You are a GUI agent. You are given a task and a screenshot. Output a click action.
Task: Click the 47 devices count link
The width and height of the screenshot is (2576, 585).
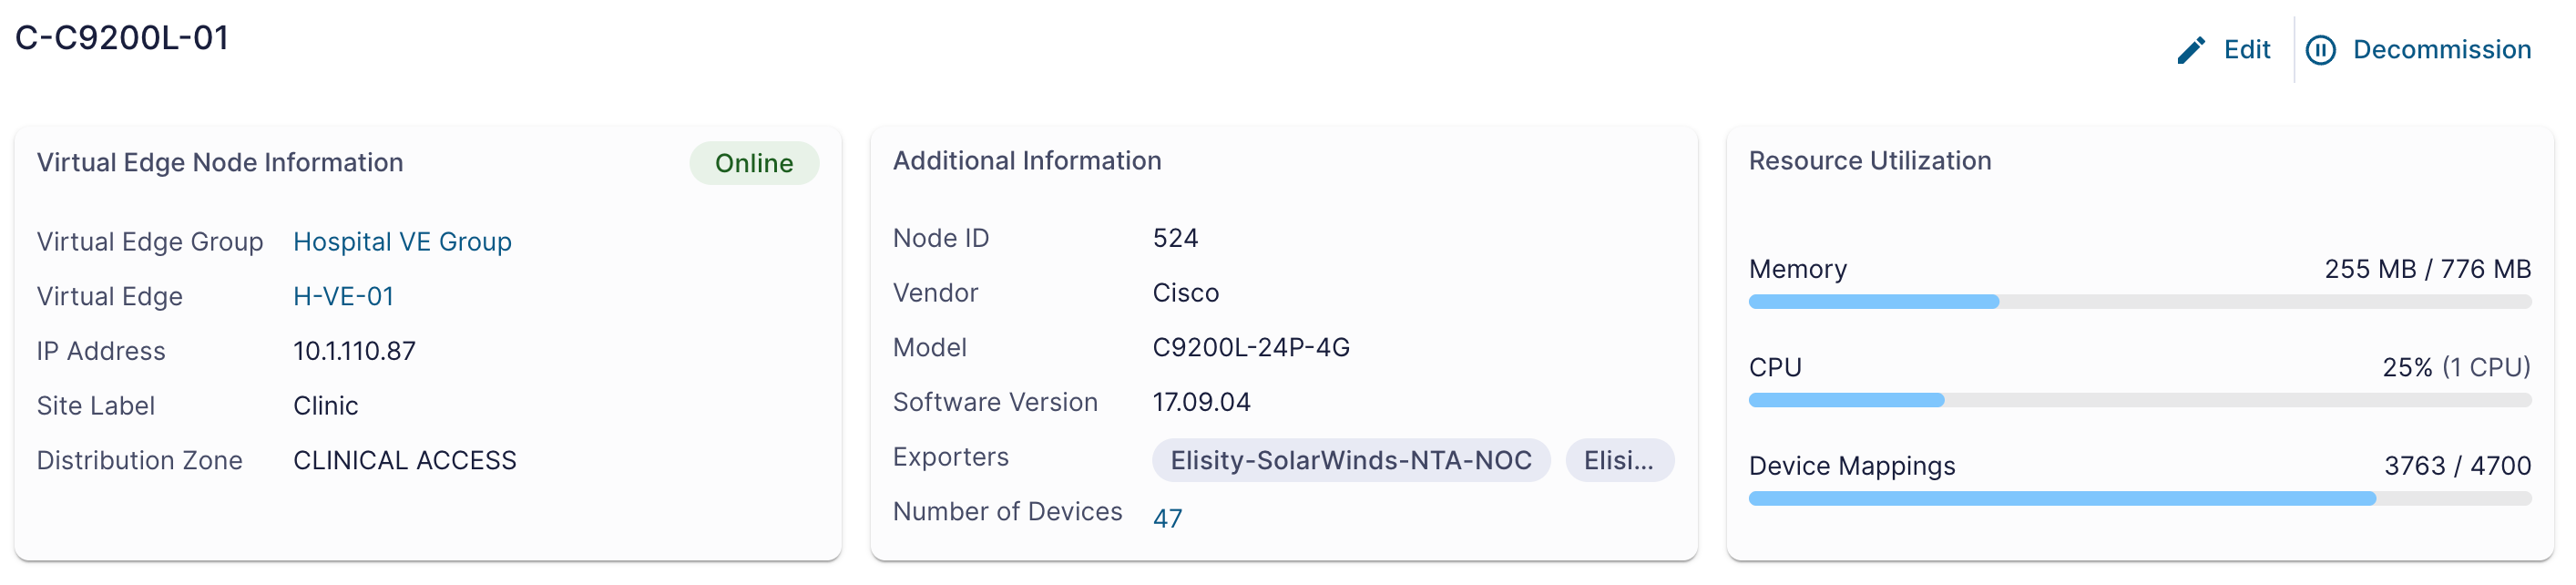1167,518
